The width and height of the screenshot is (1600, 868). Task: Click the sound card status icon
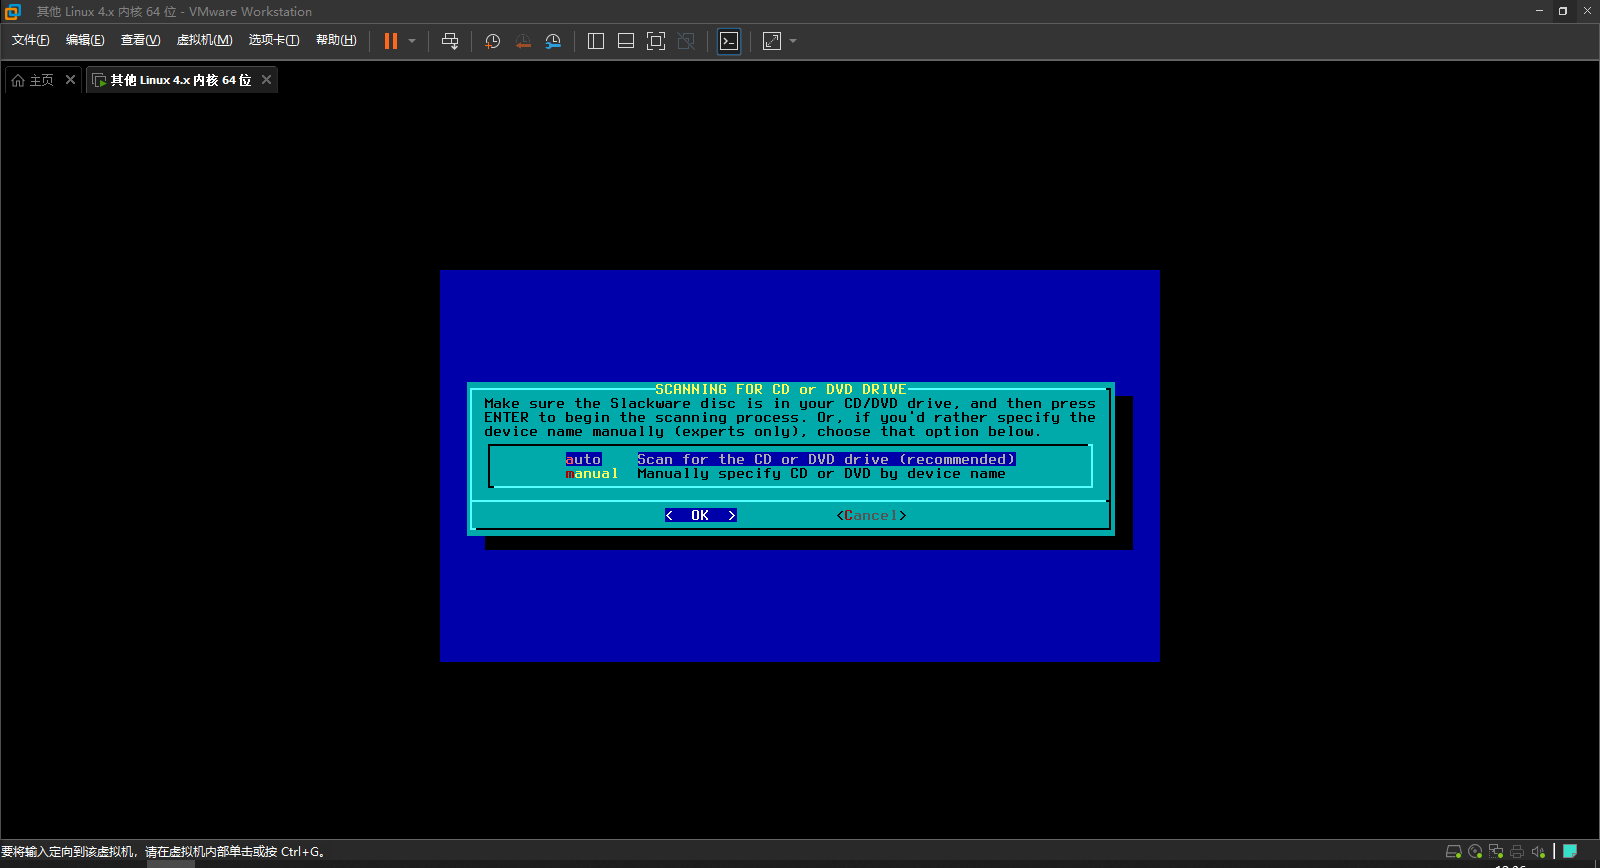[1538, 852]
